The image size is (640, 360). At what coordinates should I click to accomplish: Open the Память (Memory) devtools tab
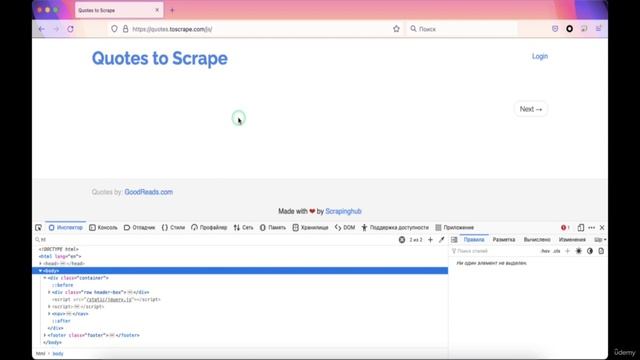pos(273,227)
